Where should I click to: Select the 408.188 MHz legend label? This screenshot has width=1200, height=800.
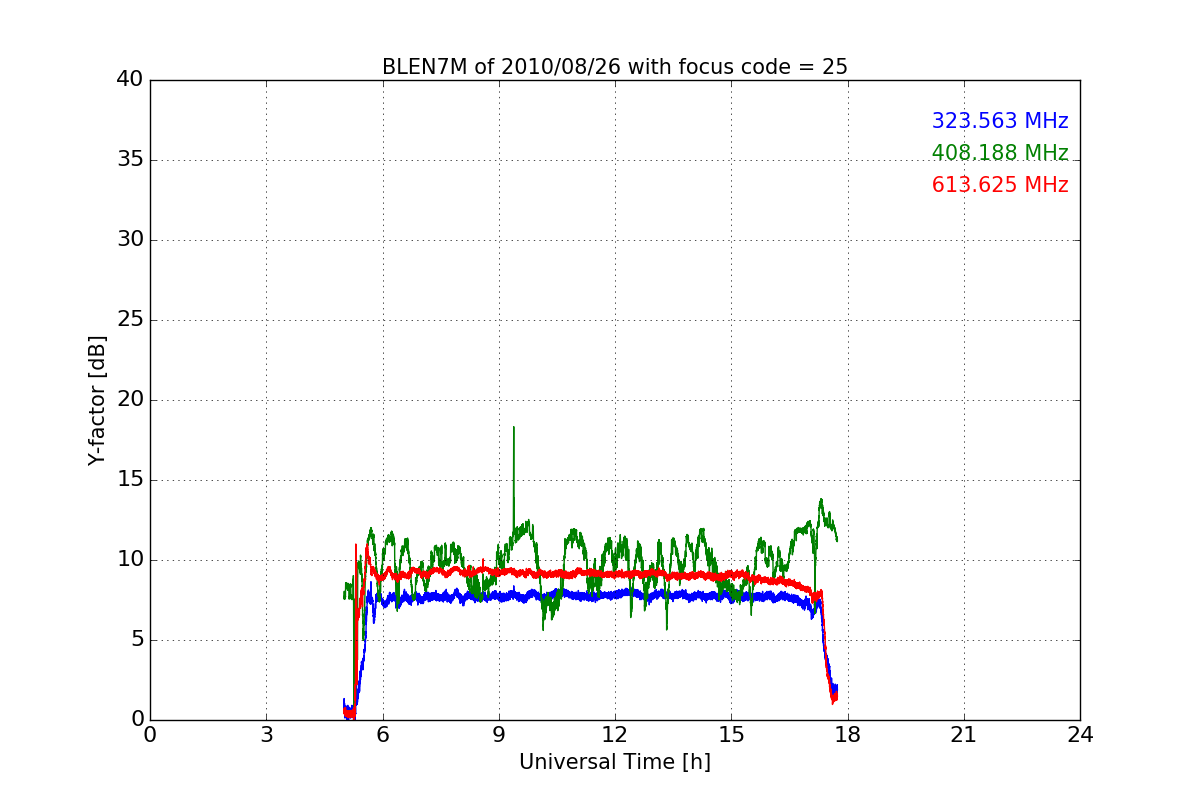(x=1000, y=153)
